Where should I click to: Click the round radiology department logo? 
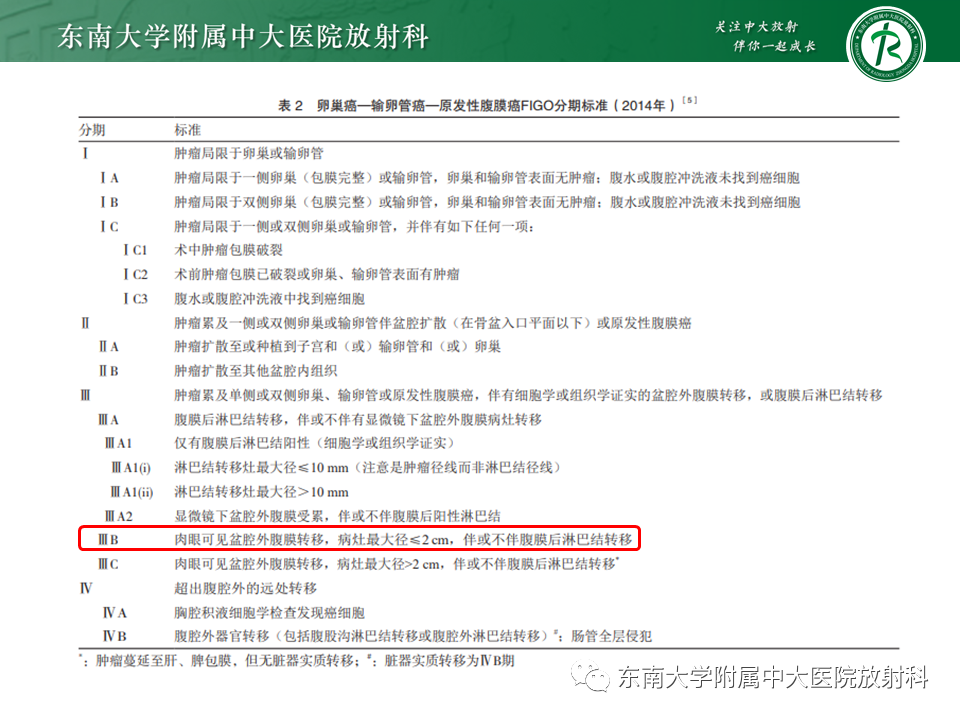pyautogui.click(x=886, y=45)
